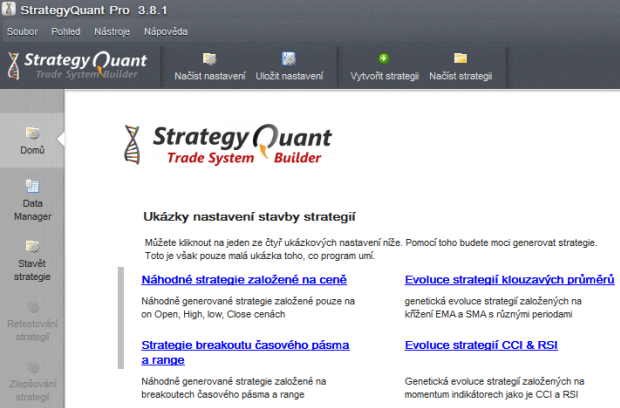This screenshot has width=620, height=408.
Task: Open the Soubor menu
Action: 22,32
